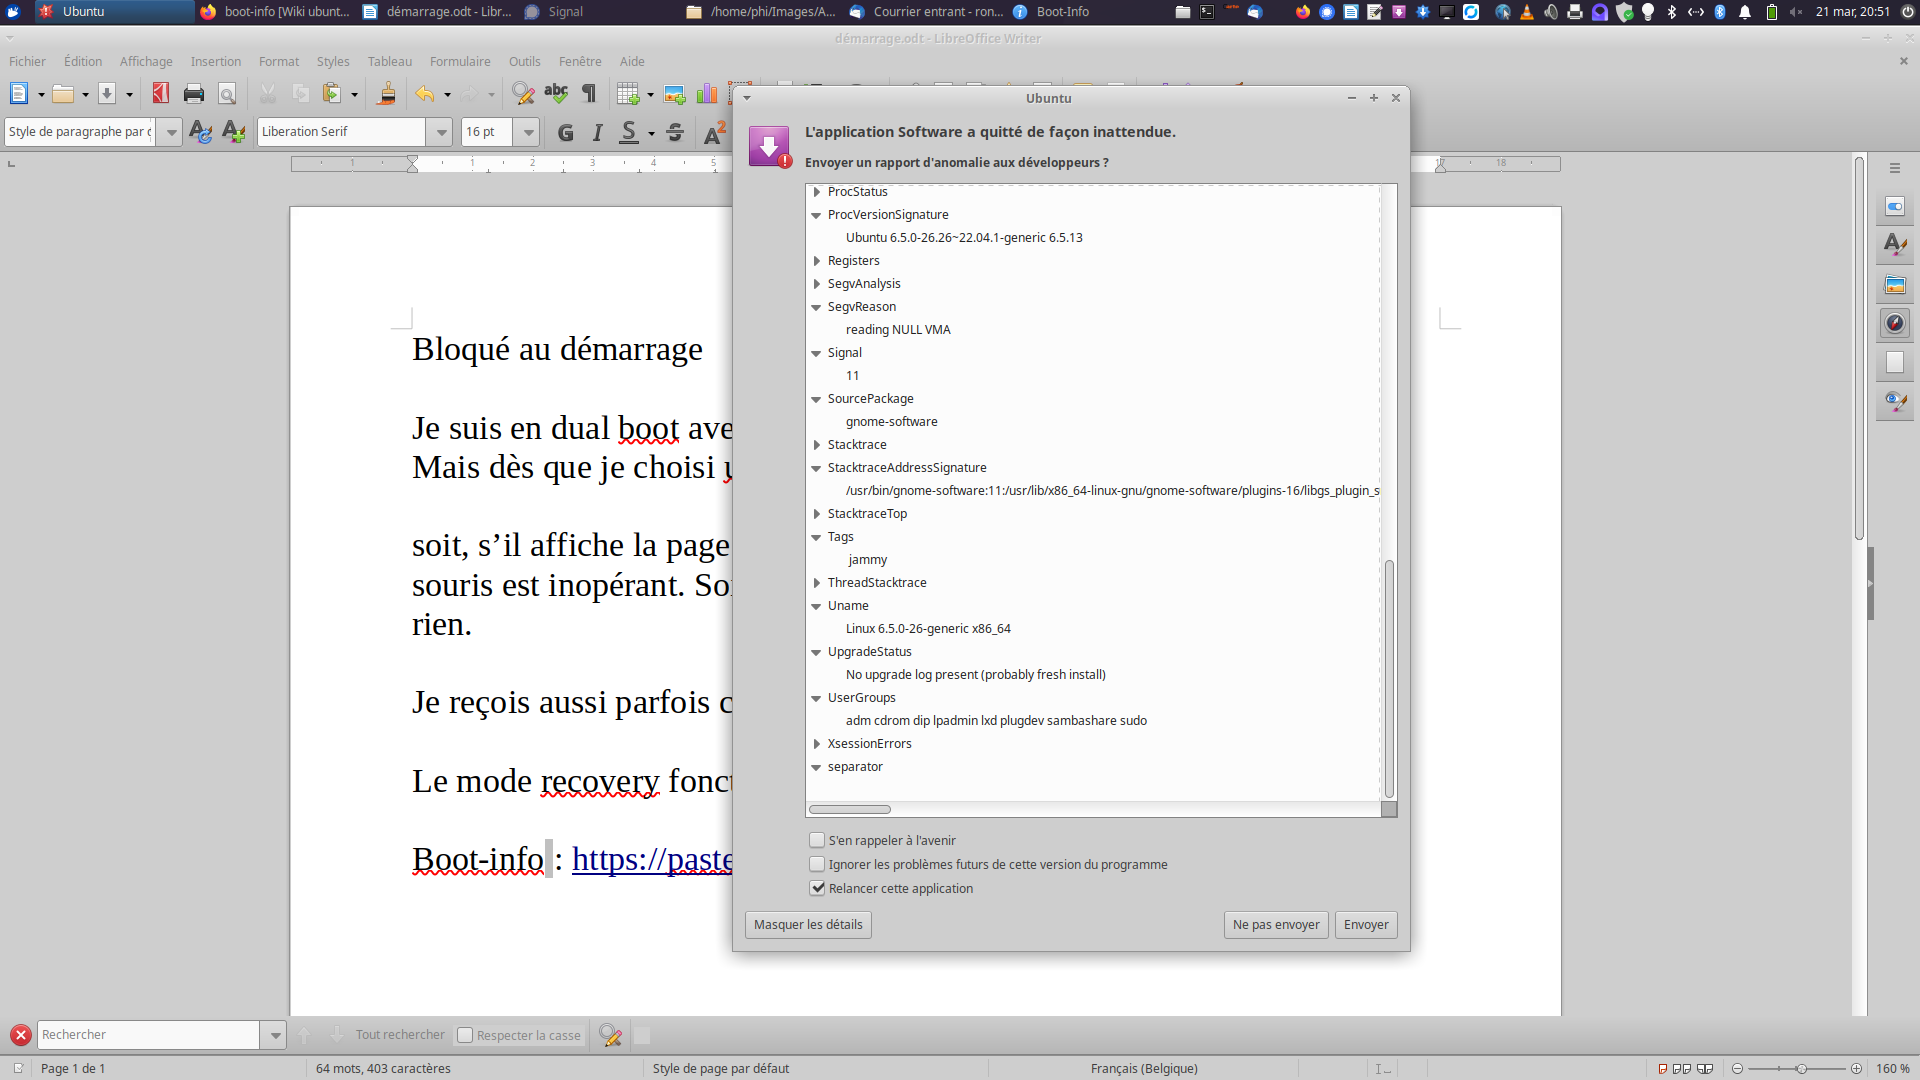This screenshot has height=1080, width=1920.
Task: Open the sidebar Navigator compass icon
Action: tap(1895, 323)
